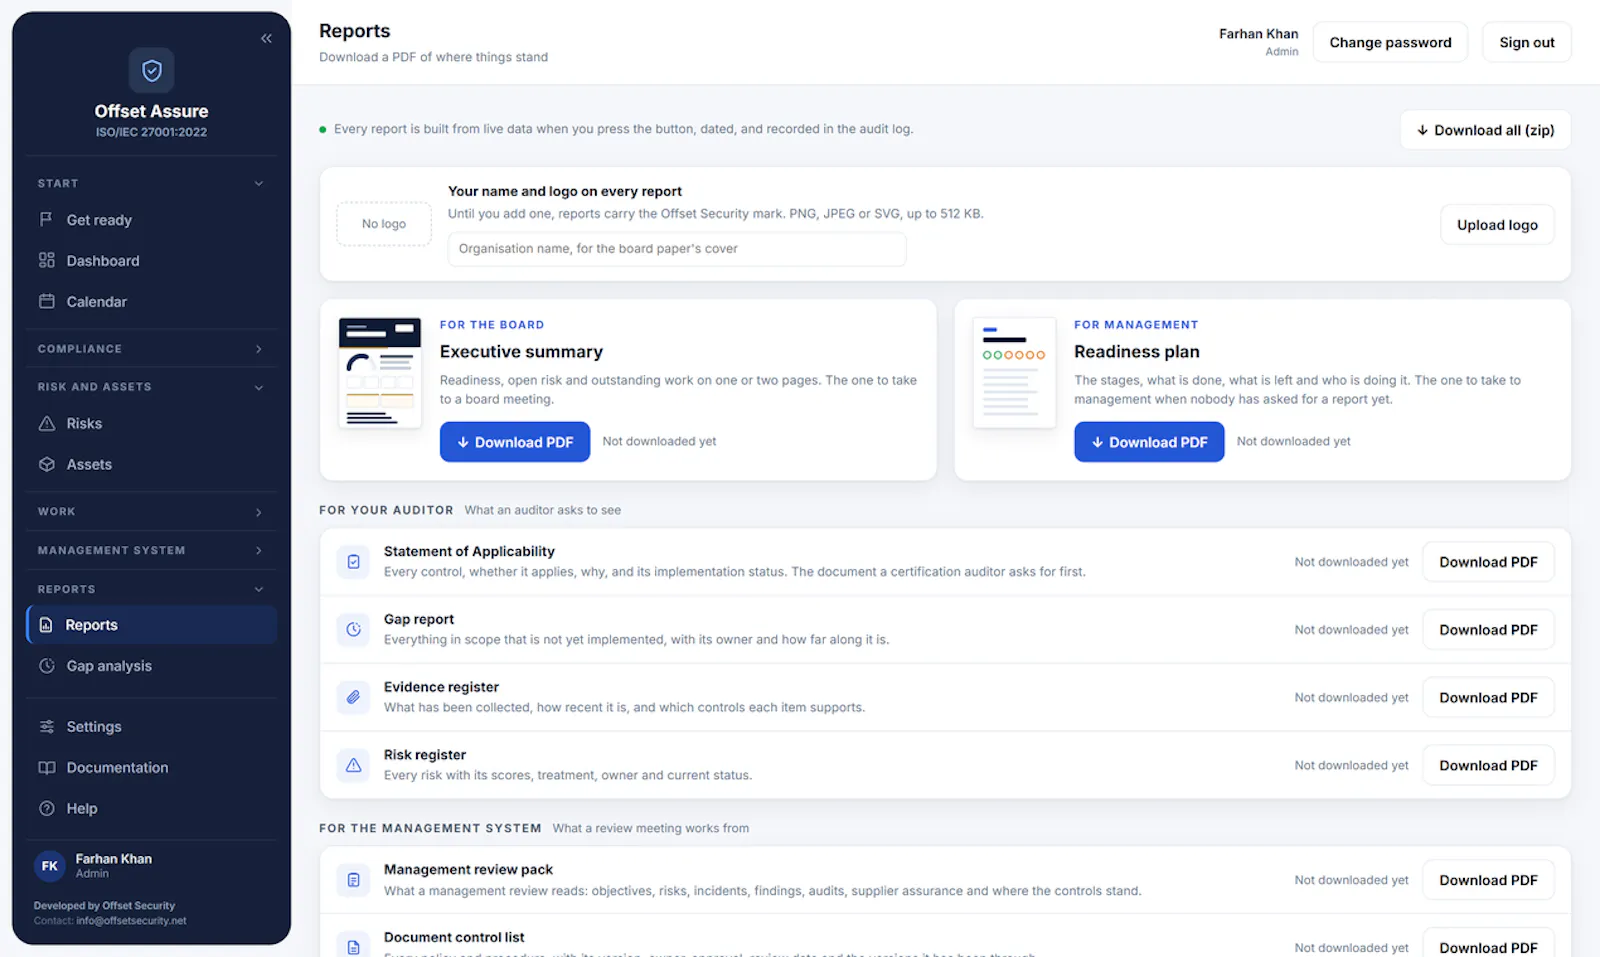Click the Documentation book icon
The height and width of the screenshot is (957, 1600).
point(46,767)
